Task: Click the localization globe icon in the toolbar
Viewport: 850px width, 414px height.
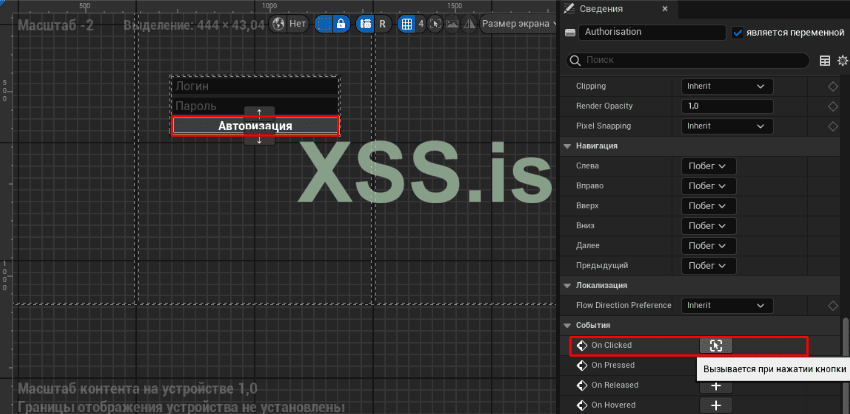Action: coord(279,24)
